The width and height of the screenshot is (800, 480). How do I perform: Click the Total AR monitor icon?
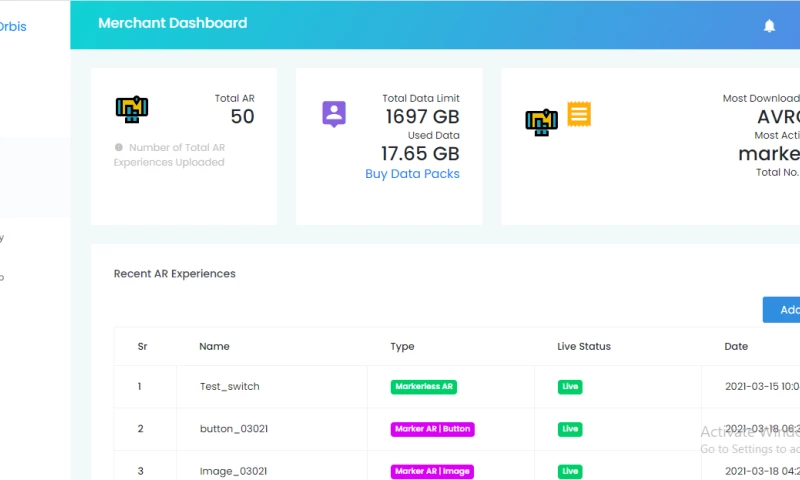[132, 109]
